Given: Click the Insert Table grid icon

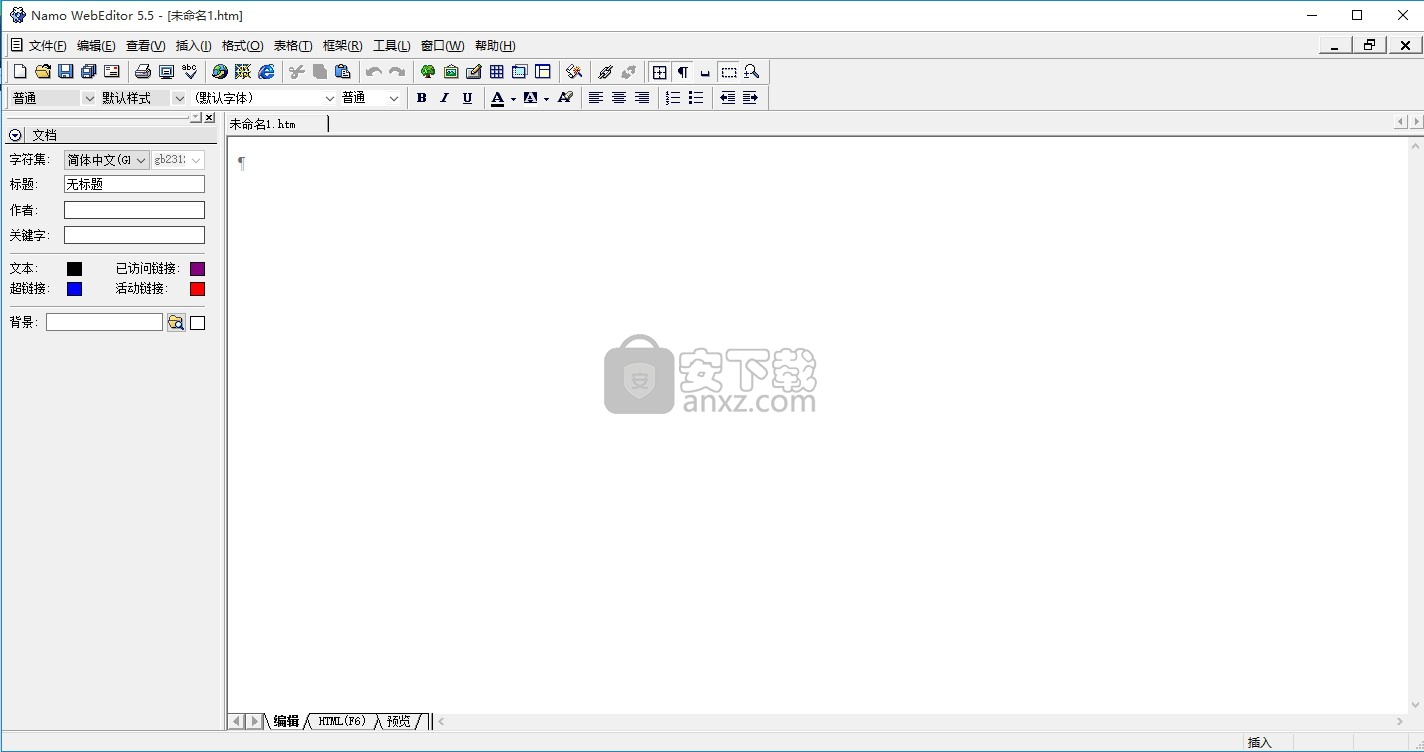Looking at the screenshot, I should 496,71.
